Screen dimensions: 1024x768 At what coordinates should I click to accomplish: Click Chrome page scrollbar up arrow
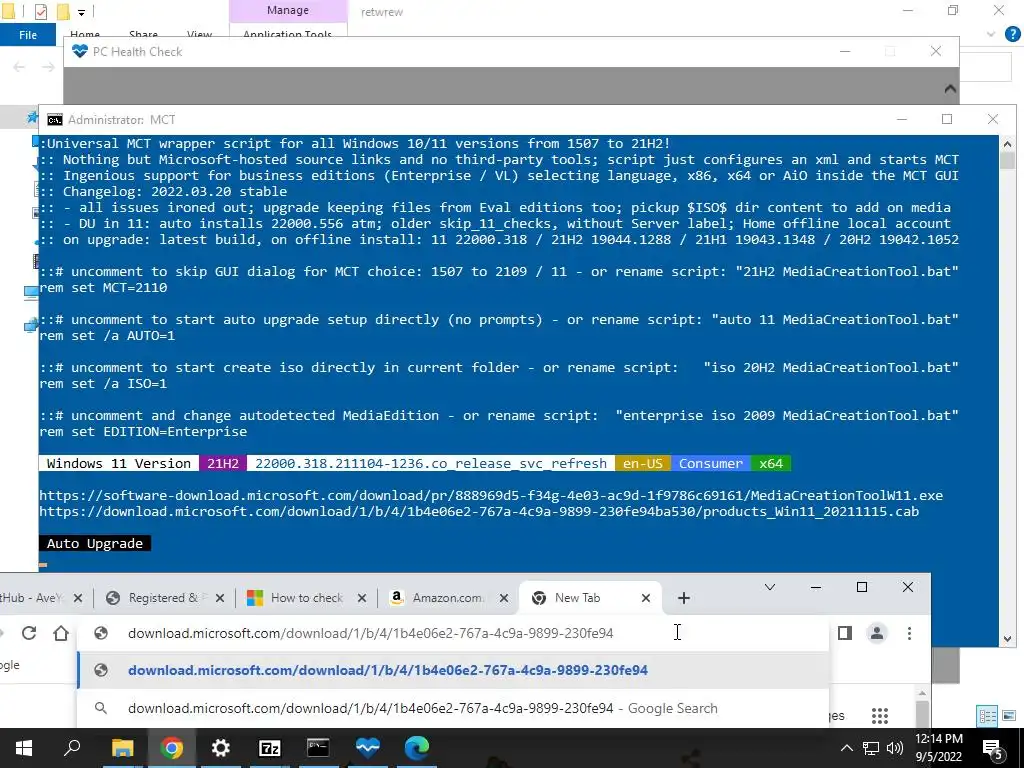[922, 694]
